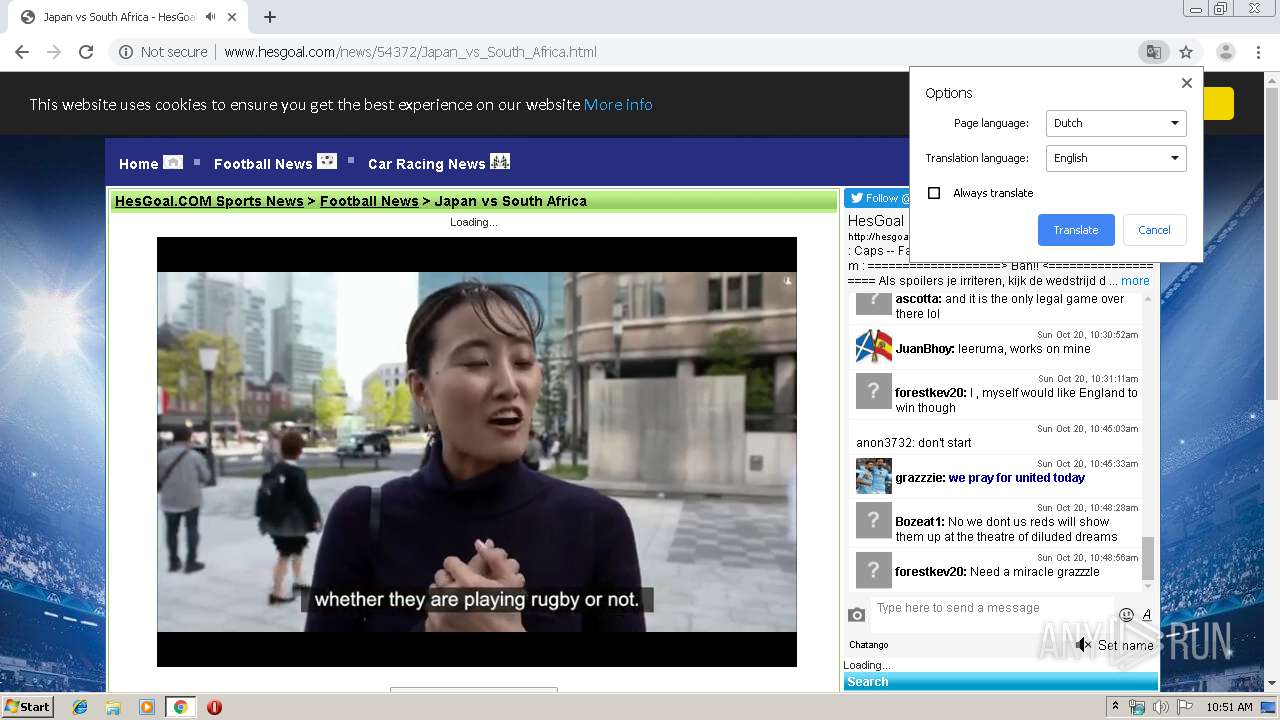Image resolution: width=1280 pixels, height=720 pixels.
Task: Mute the tab via its audio speaker icon
Action: coord(210,17)
